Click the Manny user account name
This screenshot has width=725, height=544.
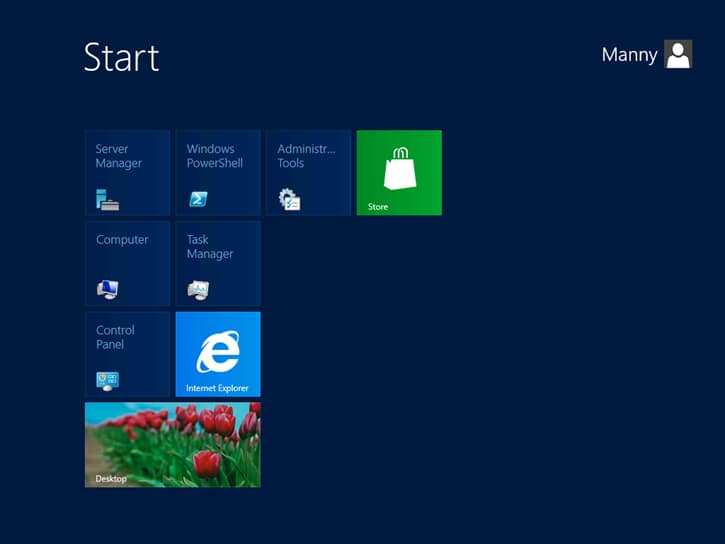(629, 55)
